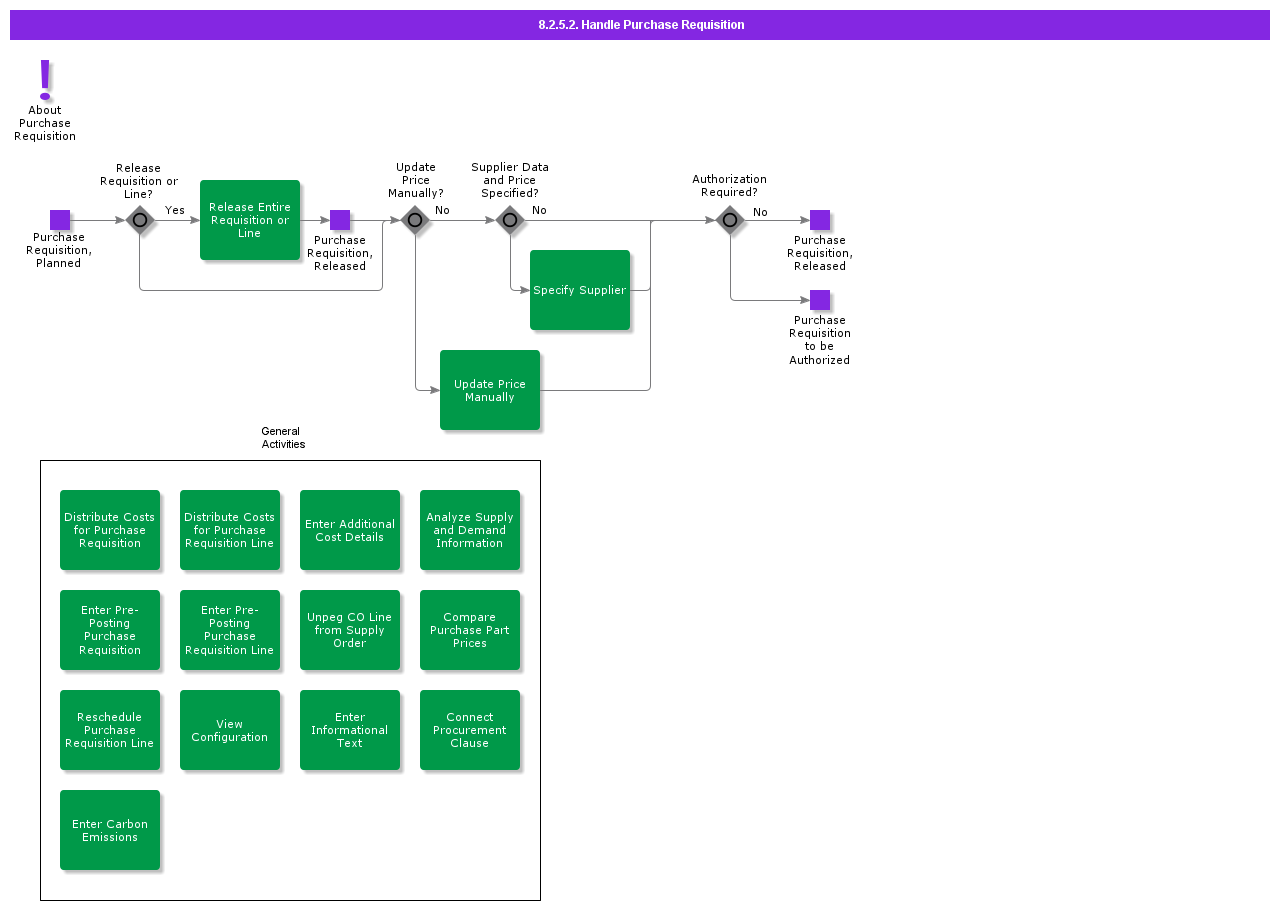Click the No label beside Authorization Required gateway
This screenshot has width=1280, height=910.
click(760, 213)
